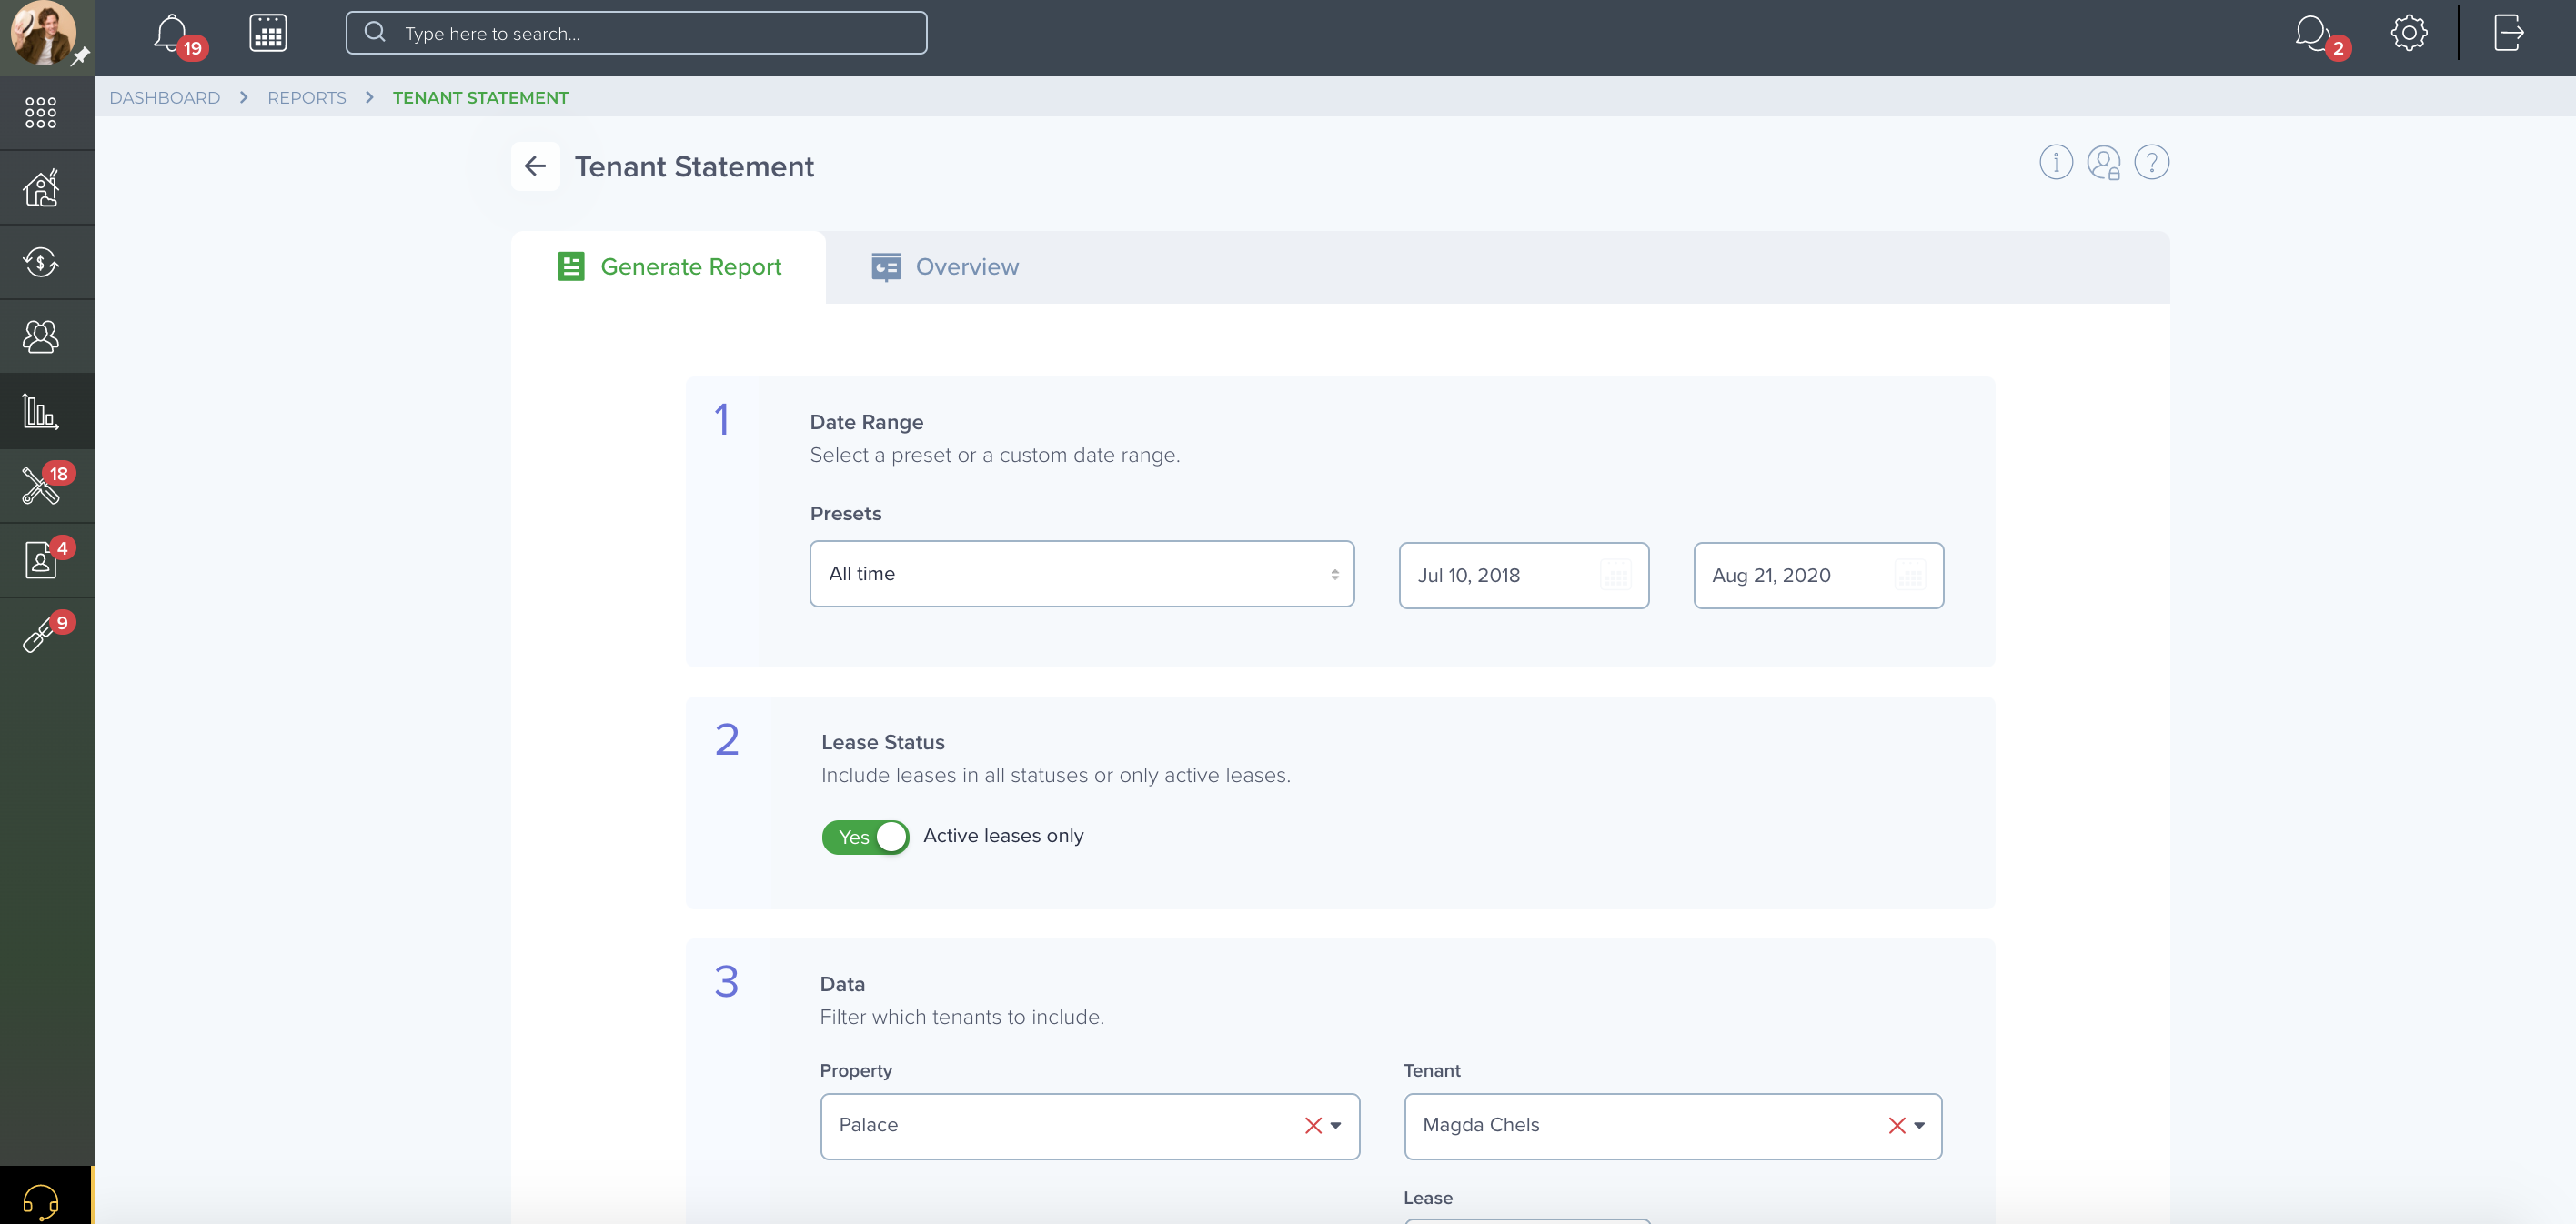Open applications icon with 4 badge

tap(41, 560)
